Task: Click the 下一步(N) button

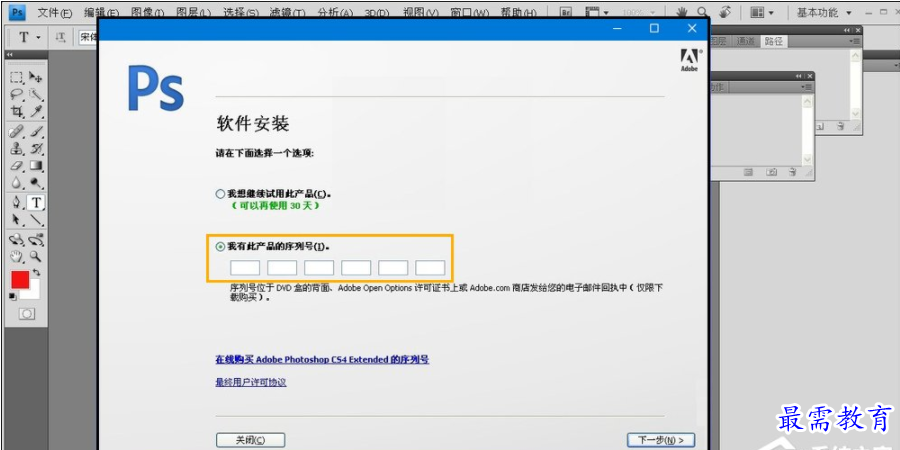Action: [x=661, y=440]
